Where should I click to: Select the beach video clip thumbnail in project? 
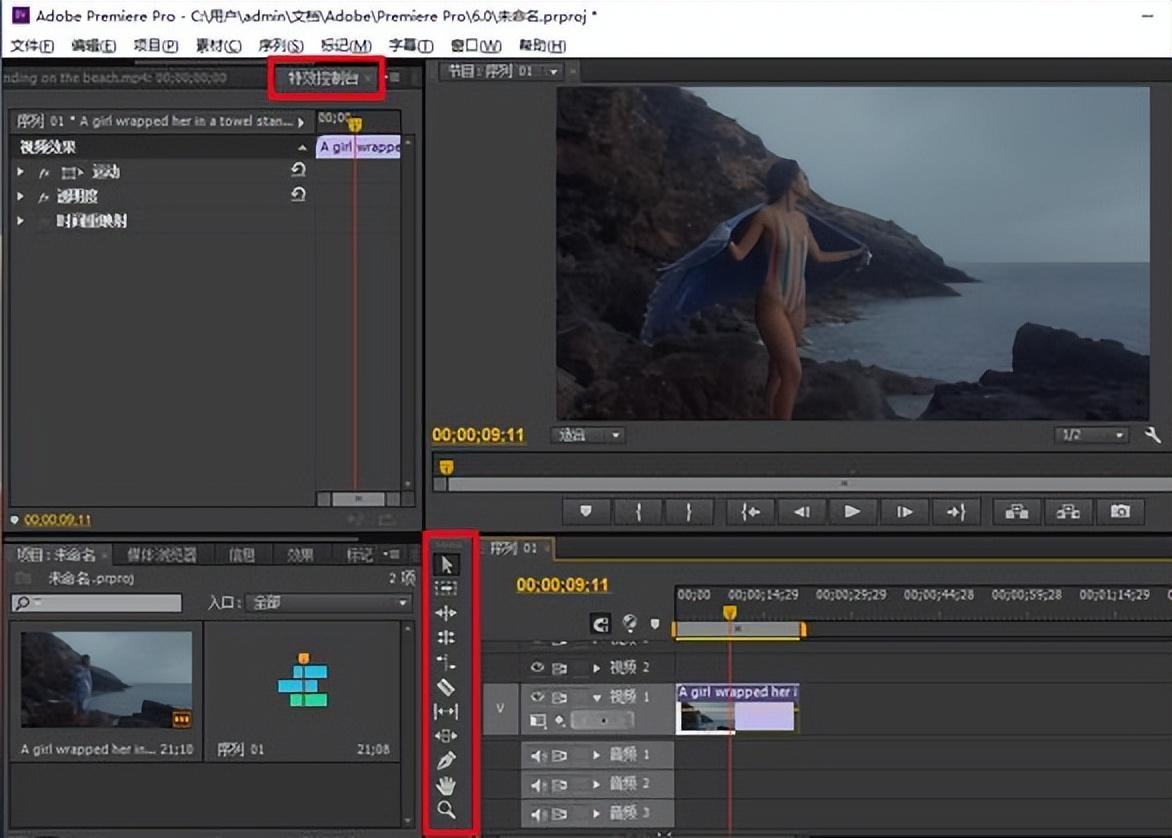coord(105,678)
